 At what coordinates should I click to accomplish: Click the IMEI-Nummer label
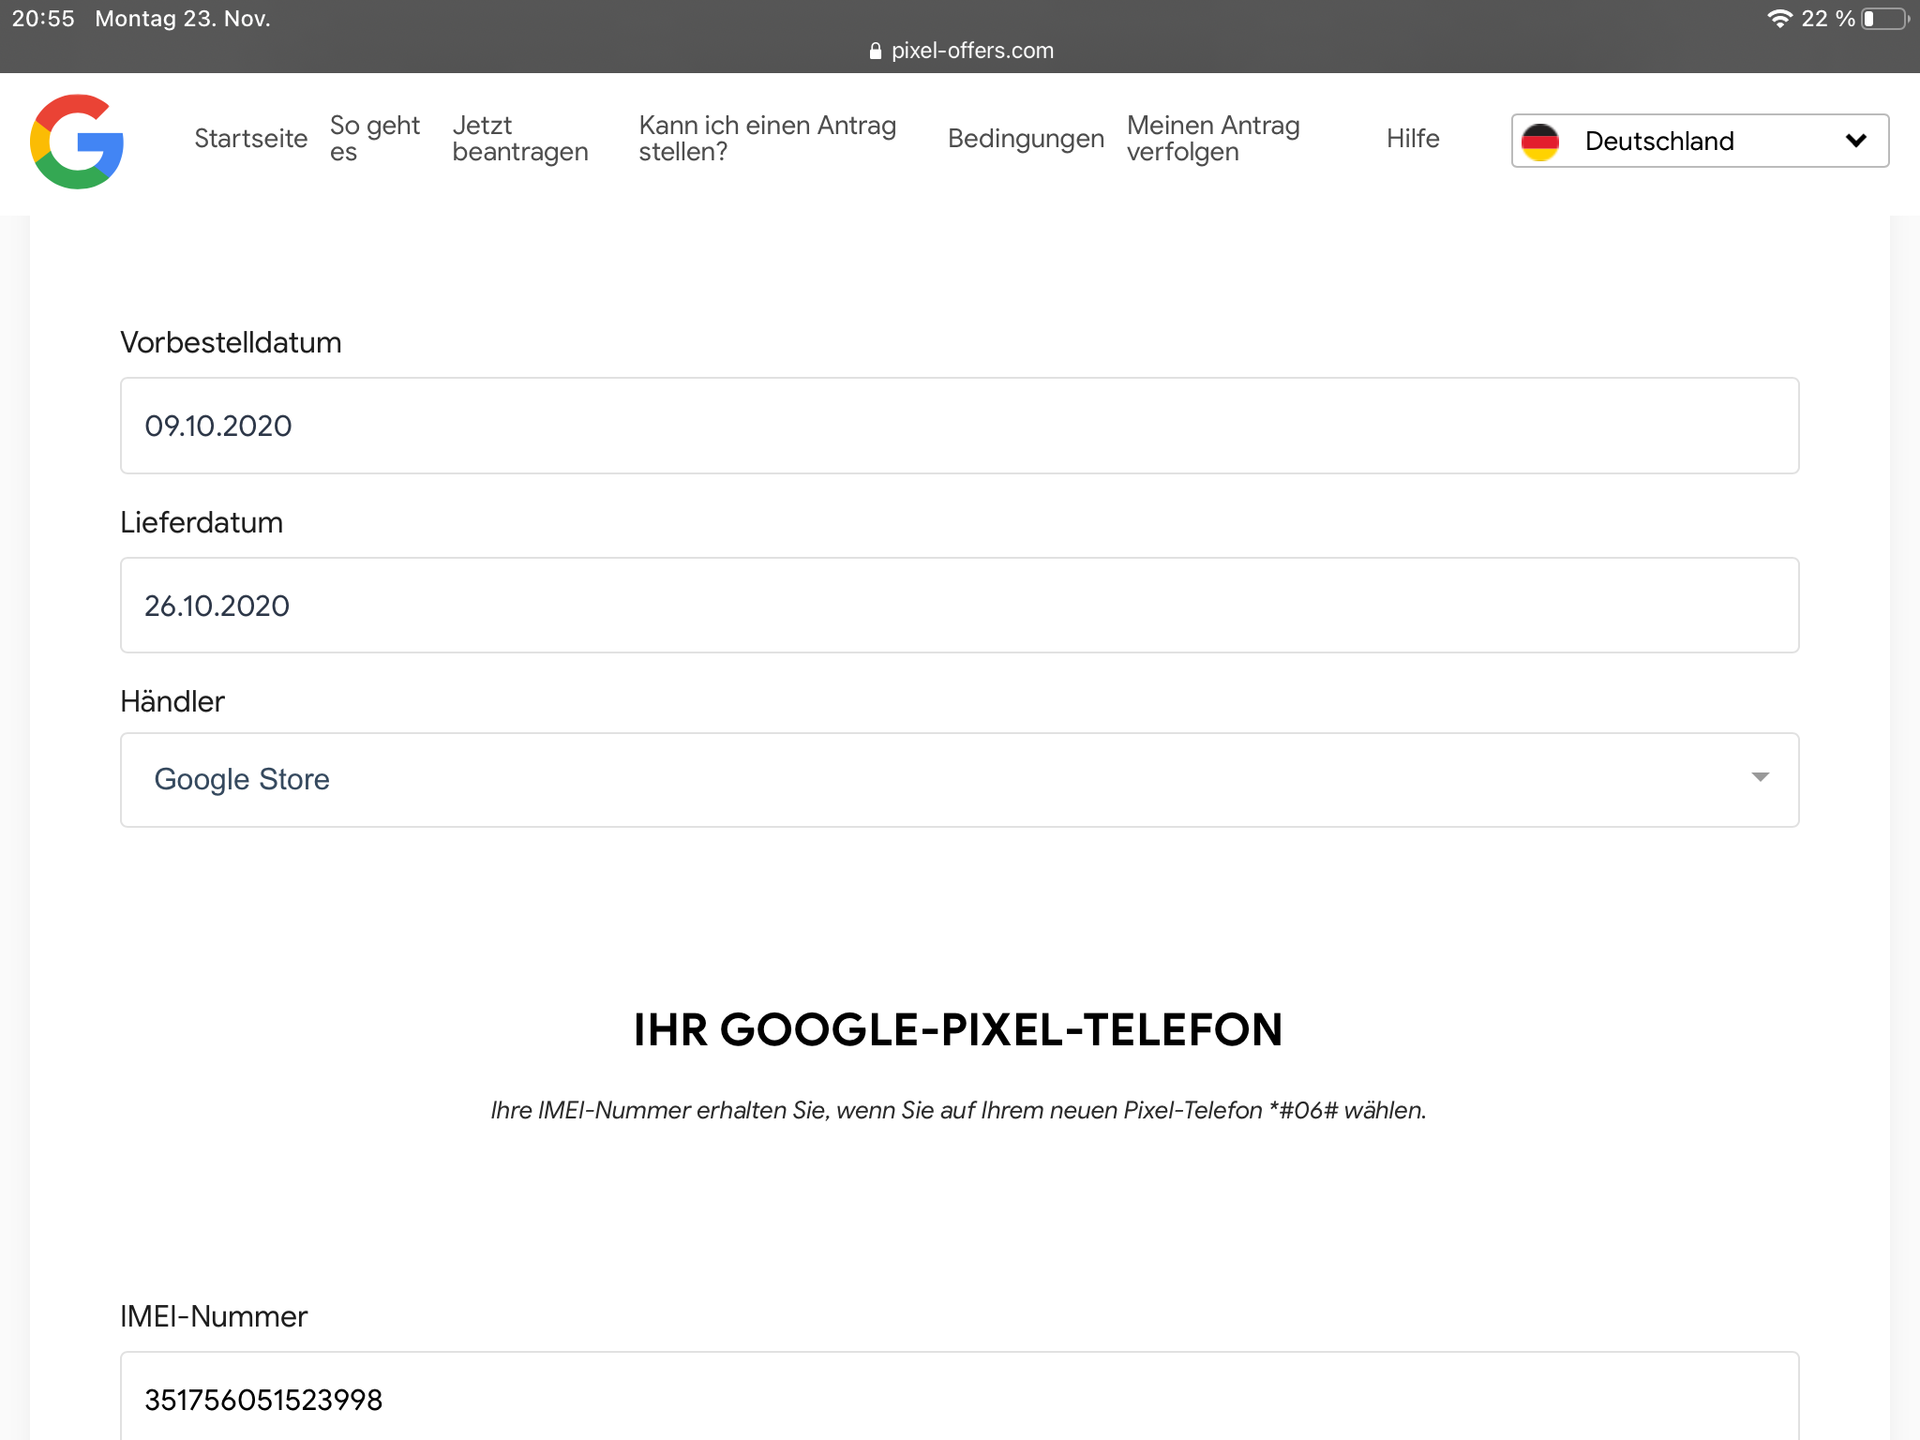pyautogui.click(x=214, y=1317)
